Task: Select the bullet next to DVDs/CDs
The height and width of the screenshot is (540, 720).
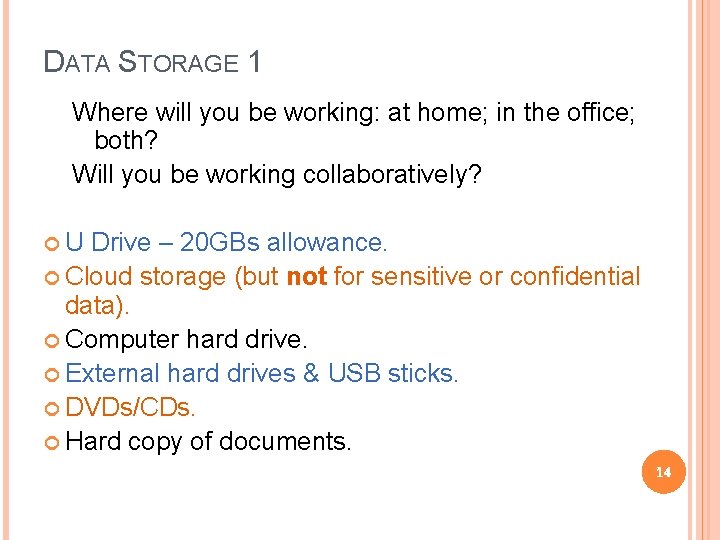Action: (x=54, y=408)
